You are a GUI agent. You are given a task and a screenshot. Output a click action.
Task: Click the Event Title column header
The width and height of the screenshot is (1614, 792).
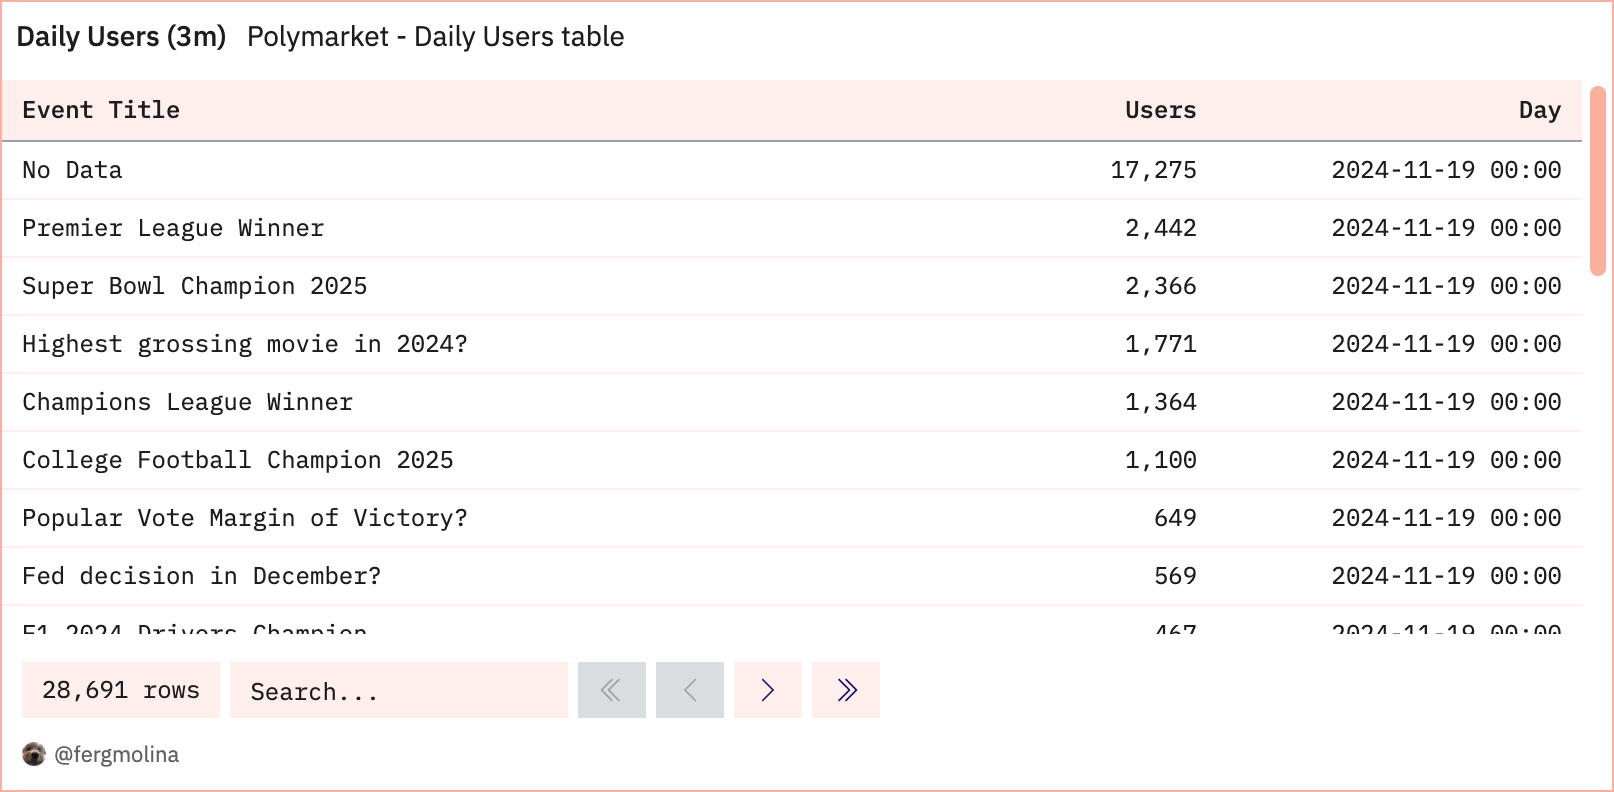101,110
